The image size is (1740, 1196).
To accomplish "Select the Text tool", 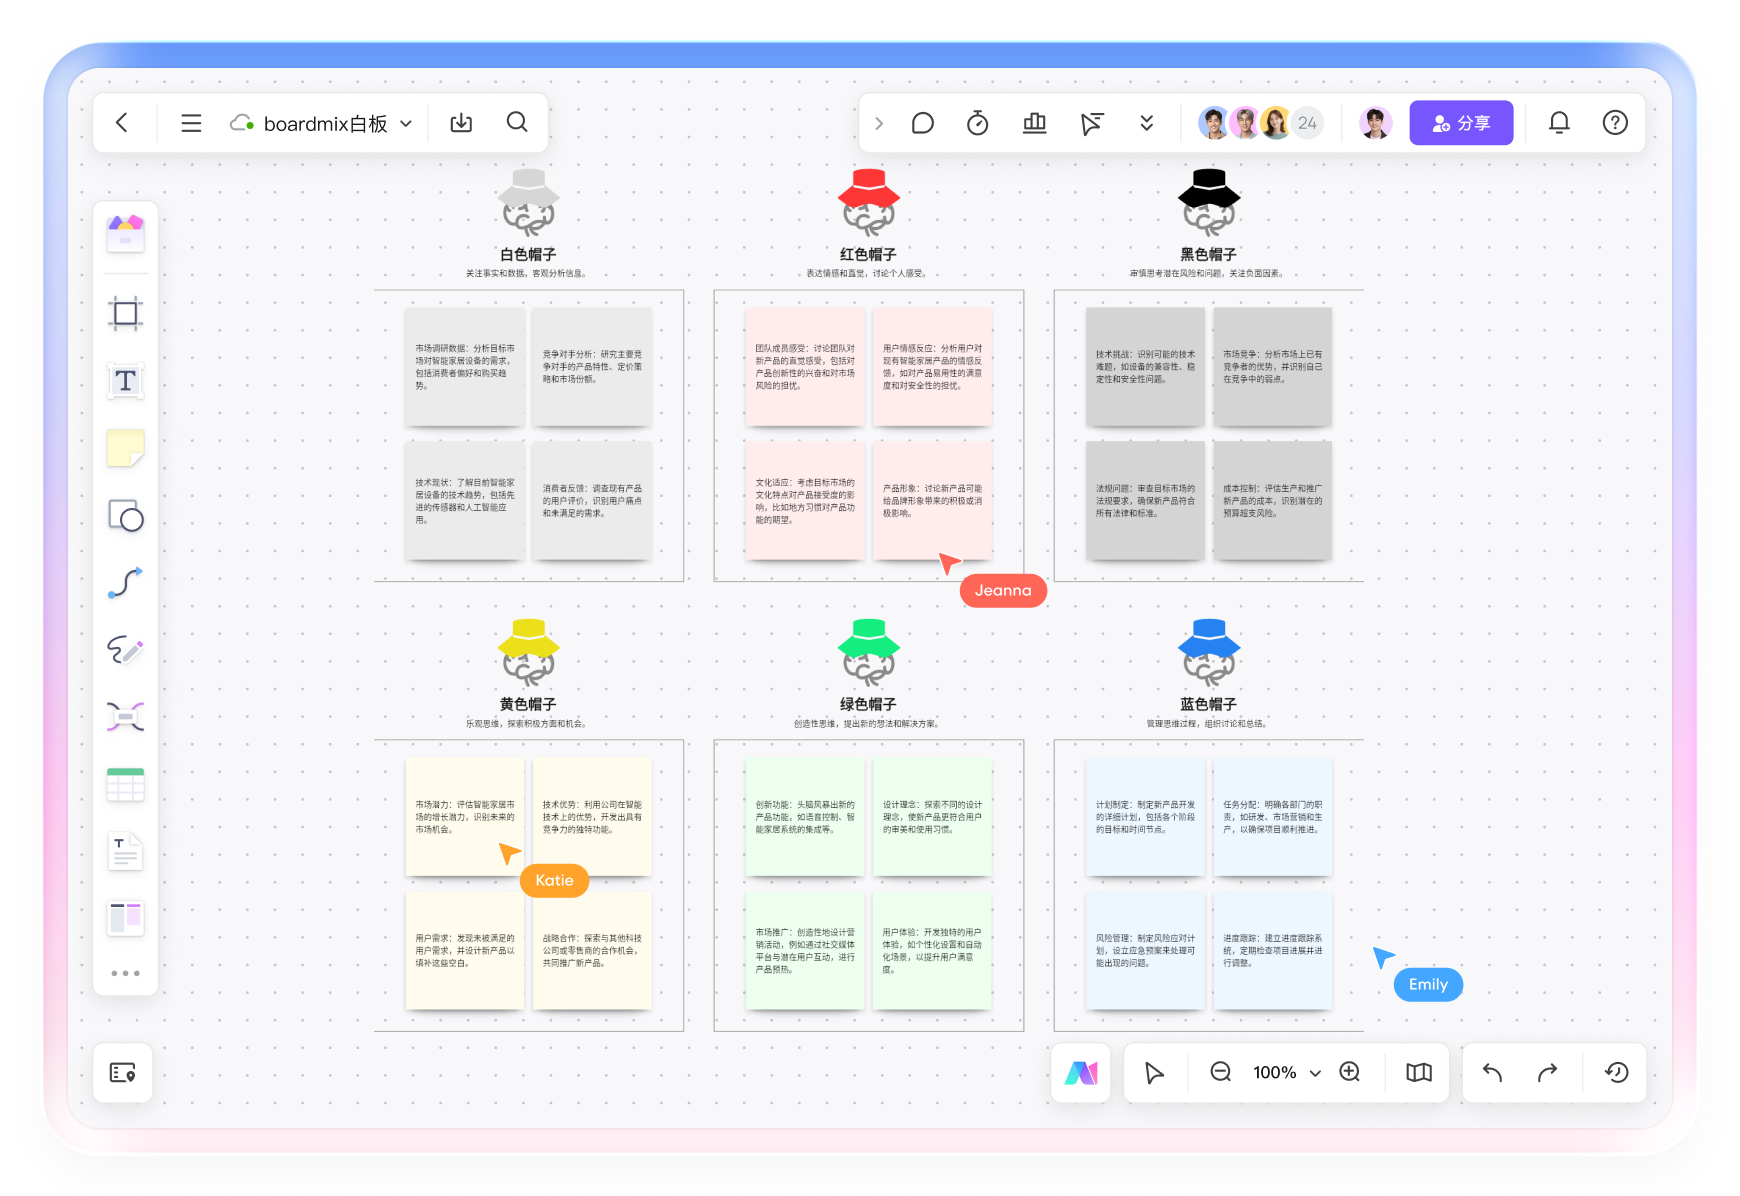I will point(126,381).
